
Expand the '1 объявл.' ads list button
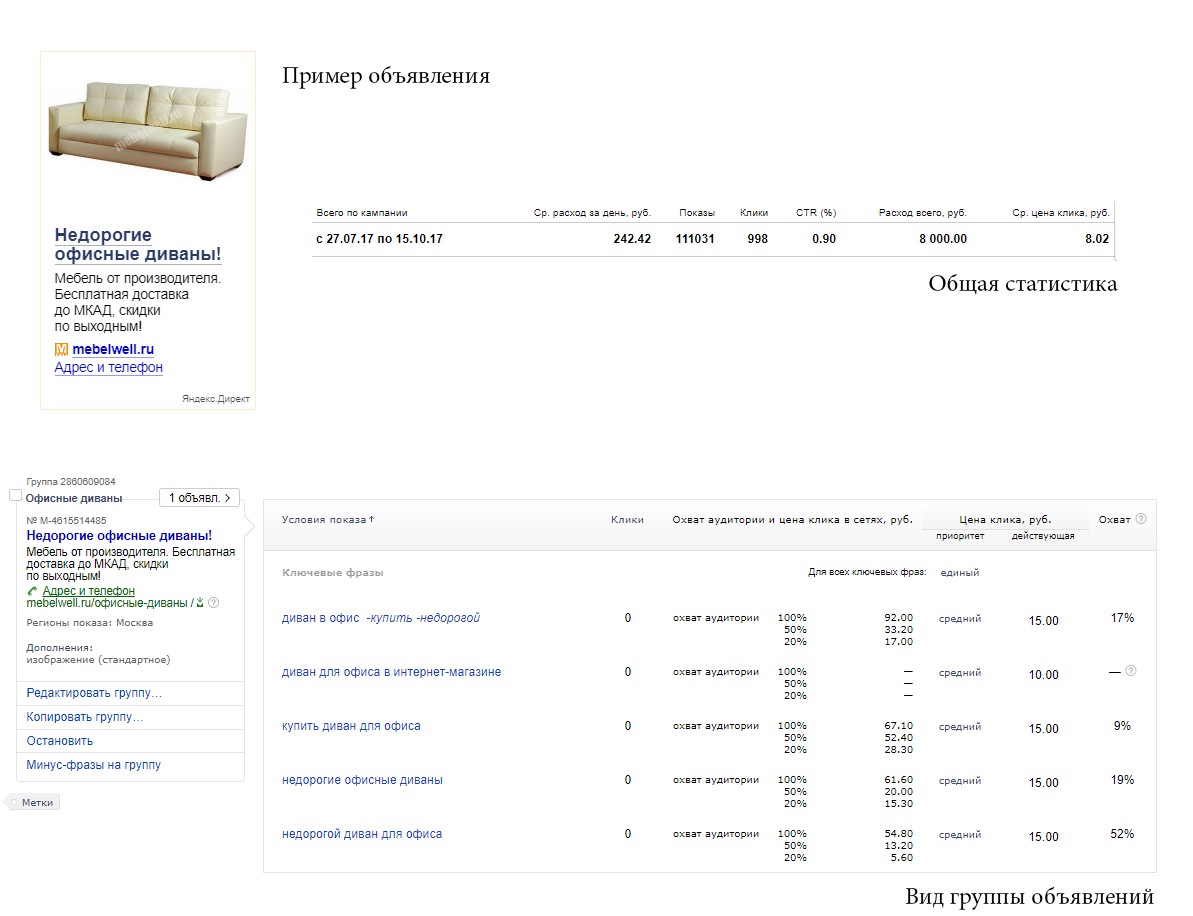coord(199,498)
